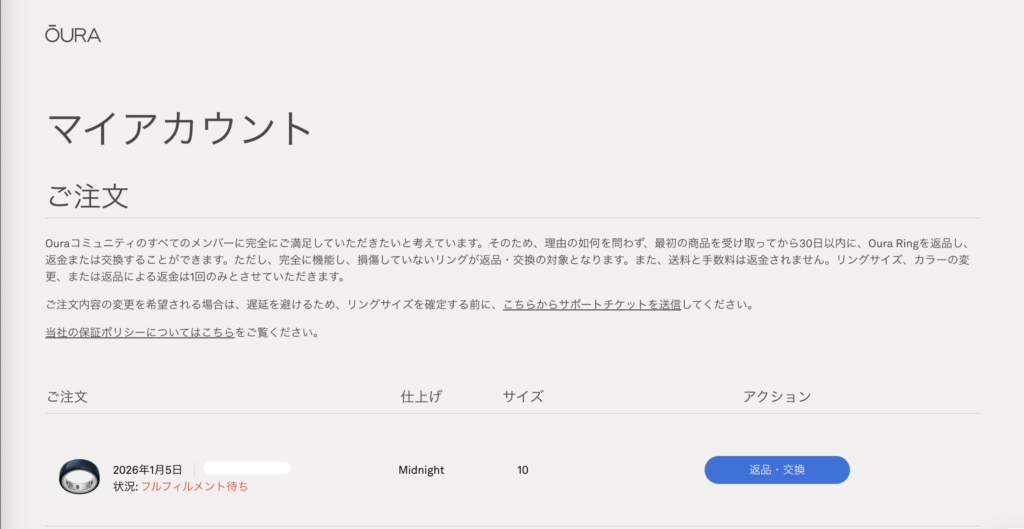Click the フルフィルメント待ち status text
The width and height of the screenshot is (1024, 529).
tap(194, 487)
